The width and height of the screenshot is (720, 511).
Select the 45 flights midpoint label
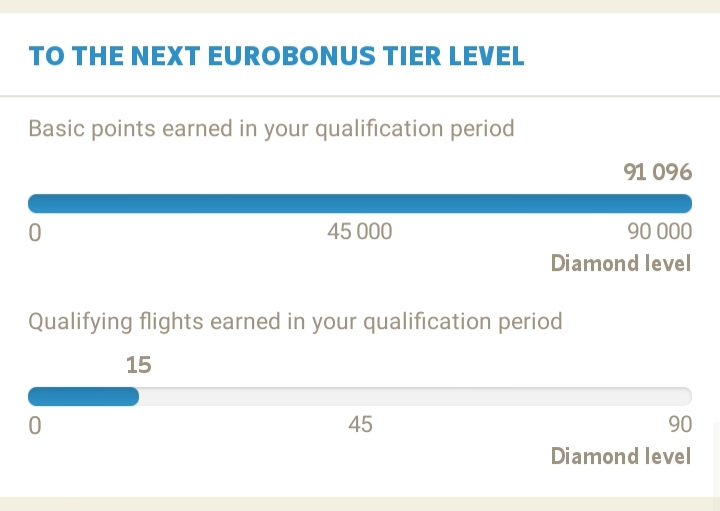pos(360,425)
